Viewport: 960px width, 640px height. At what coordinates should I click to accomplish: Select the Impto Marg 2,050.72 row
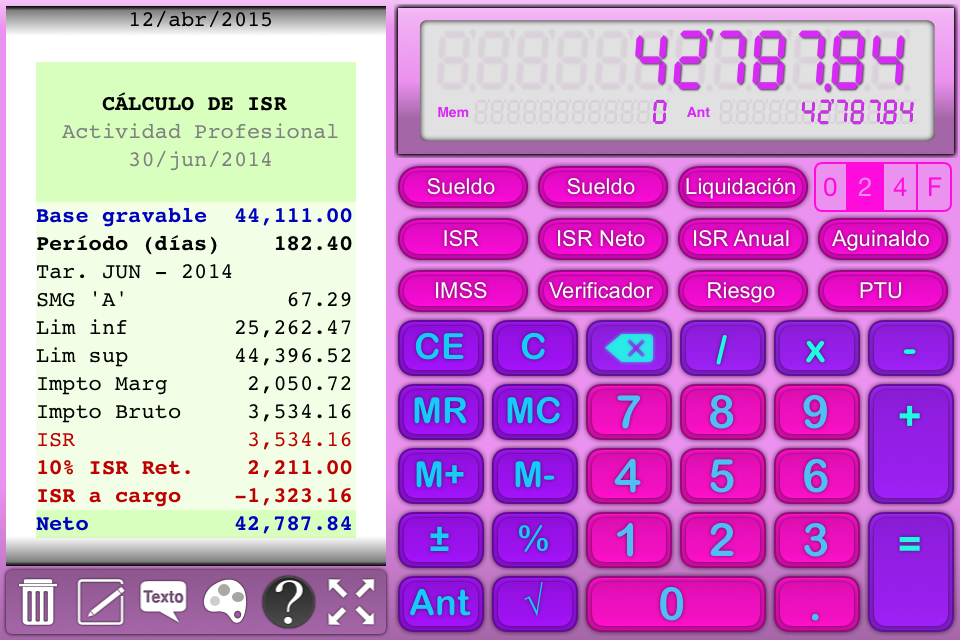pyautogui.click(x=195, y=383)
